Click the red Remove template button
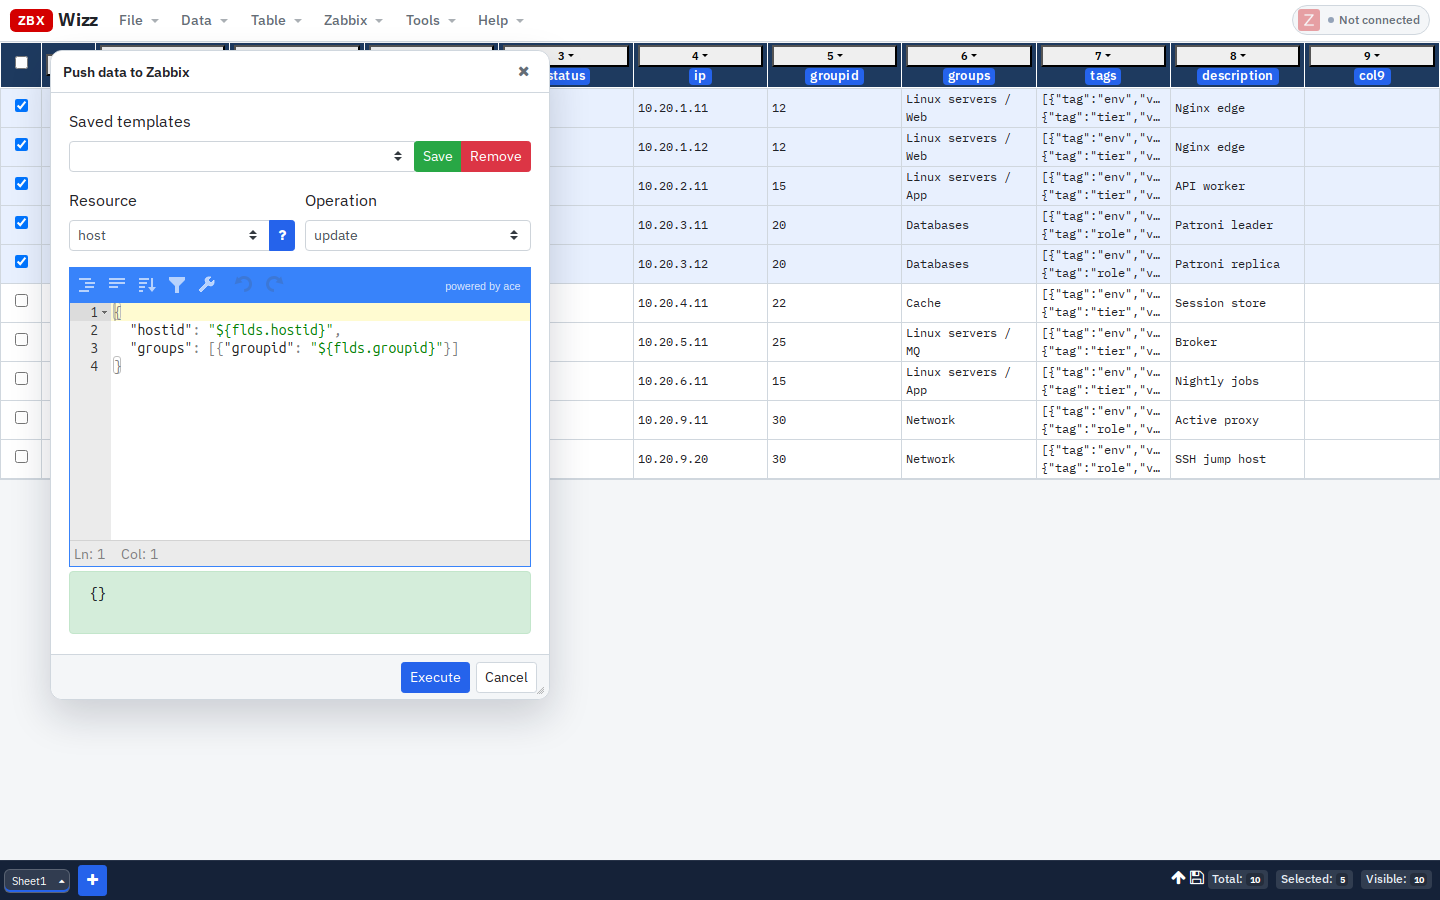Viewport: 1440px width, 900px height. tap(496, 156)
